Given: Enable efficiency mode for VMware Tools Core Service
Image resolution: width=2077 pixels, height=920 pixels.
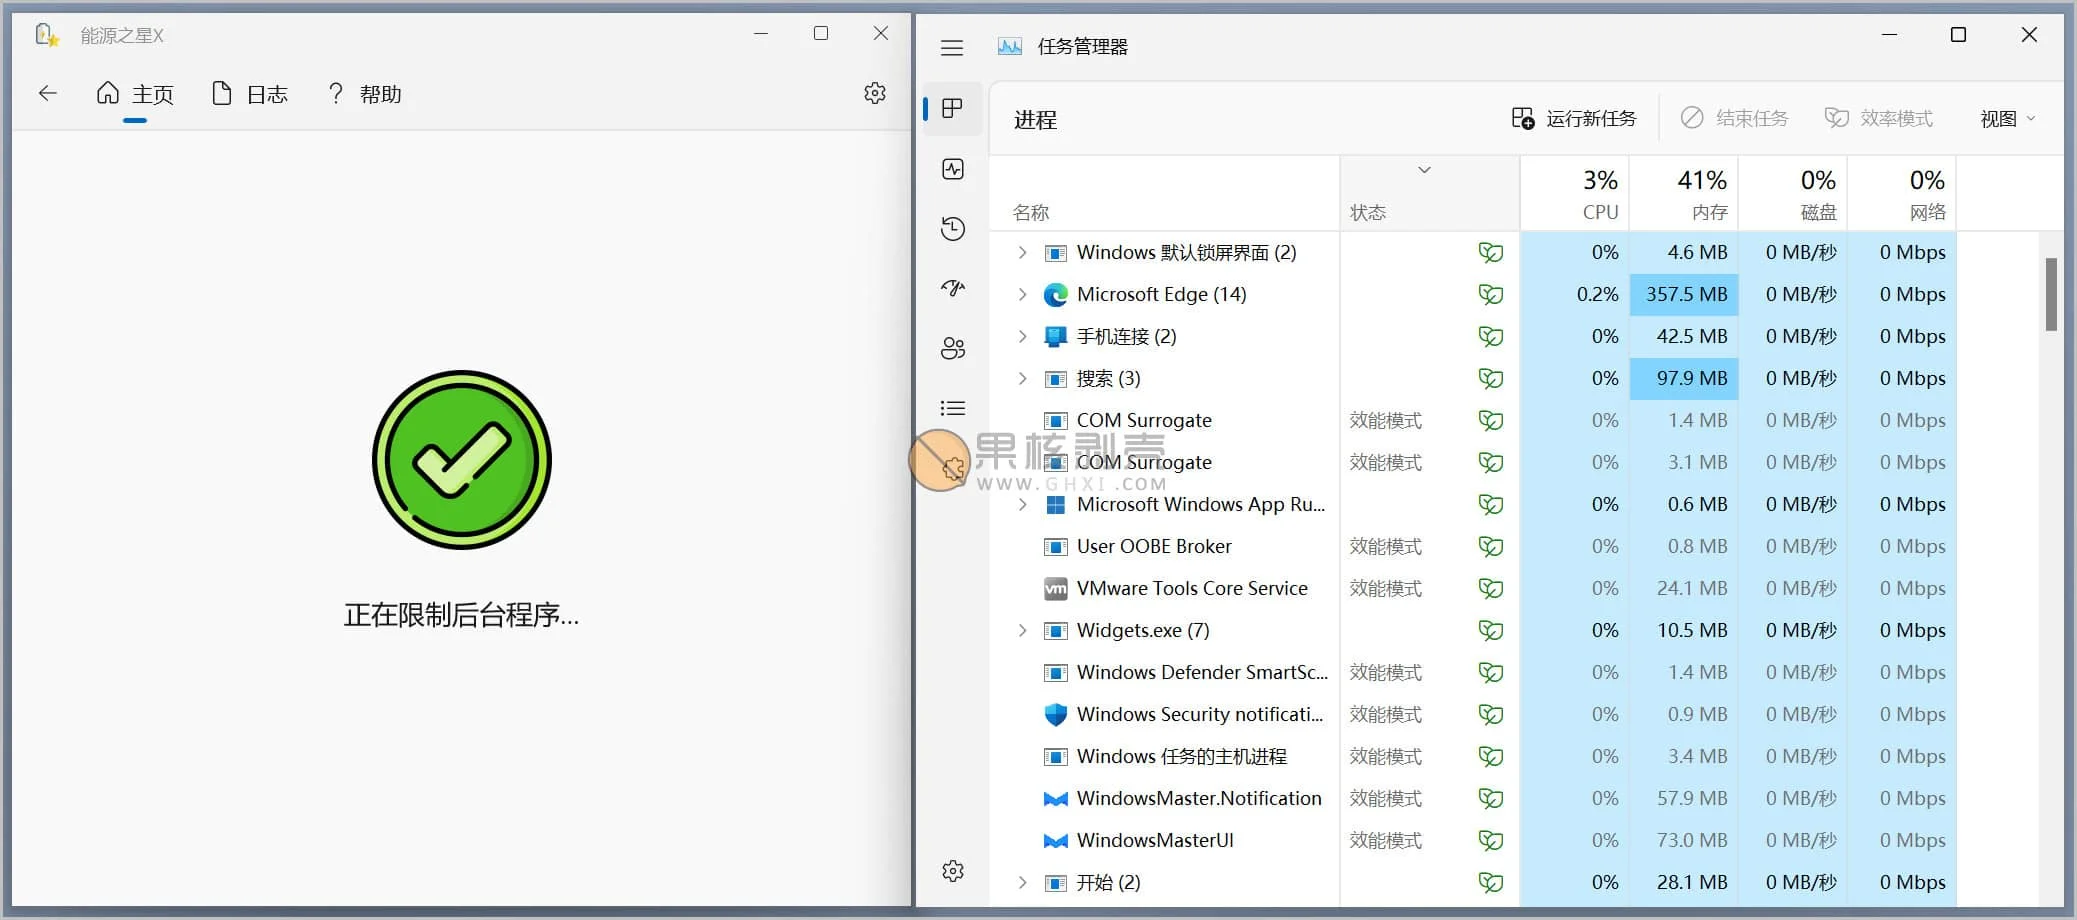Looking at the screenshot, I should (x=1490, y=588).
